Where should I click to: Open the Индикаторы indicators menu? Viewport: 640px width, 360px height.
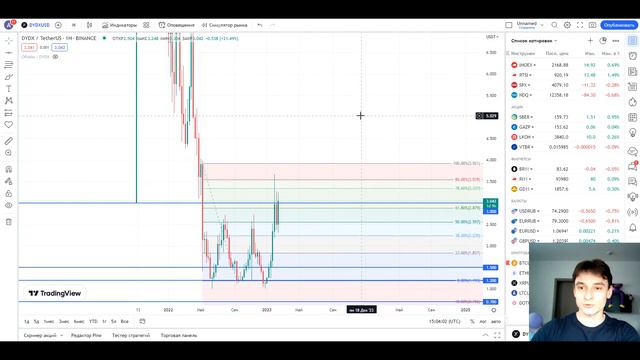tap(120, 25)
